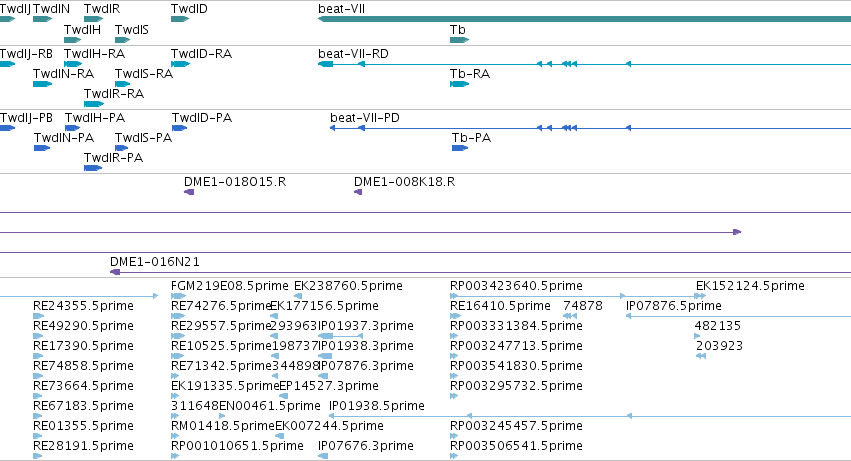The width and height of the screenshot is (851, 461).
Task: Select EST RP003331384.5prime
Action: point(516,326)
